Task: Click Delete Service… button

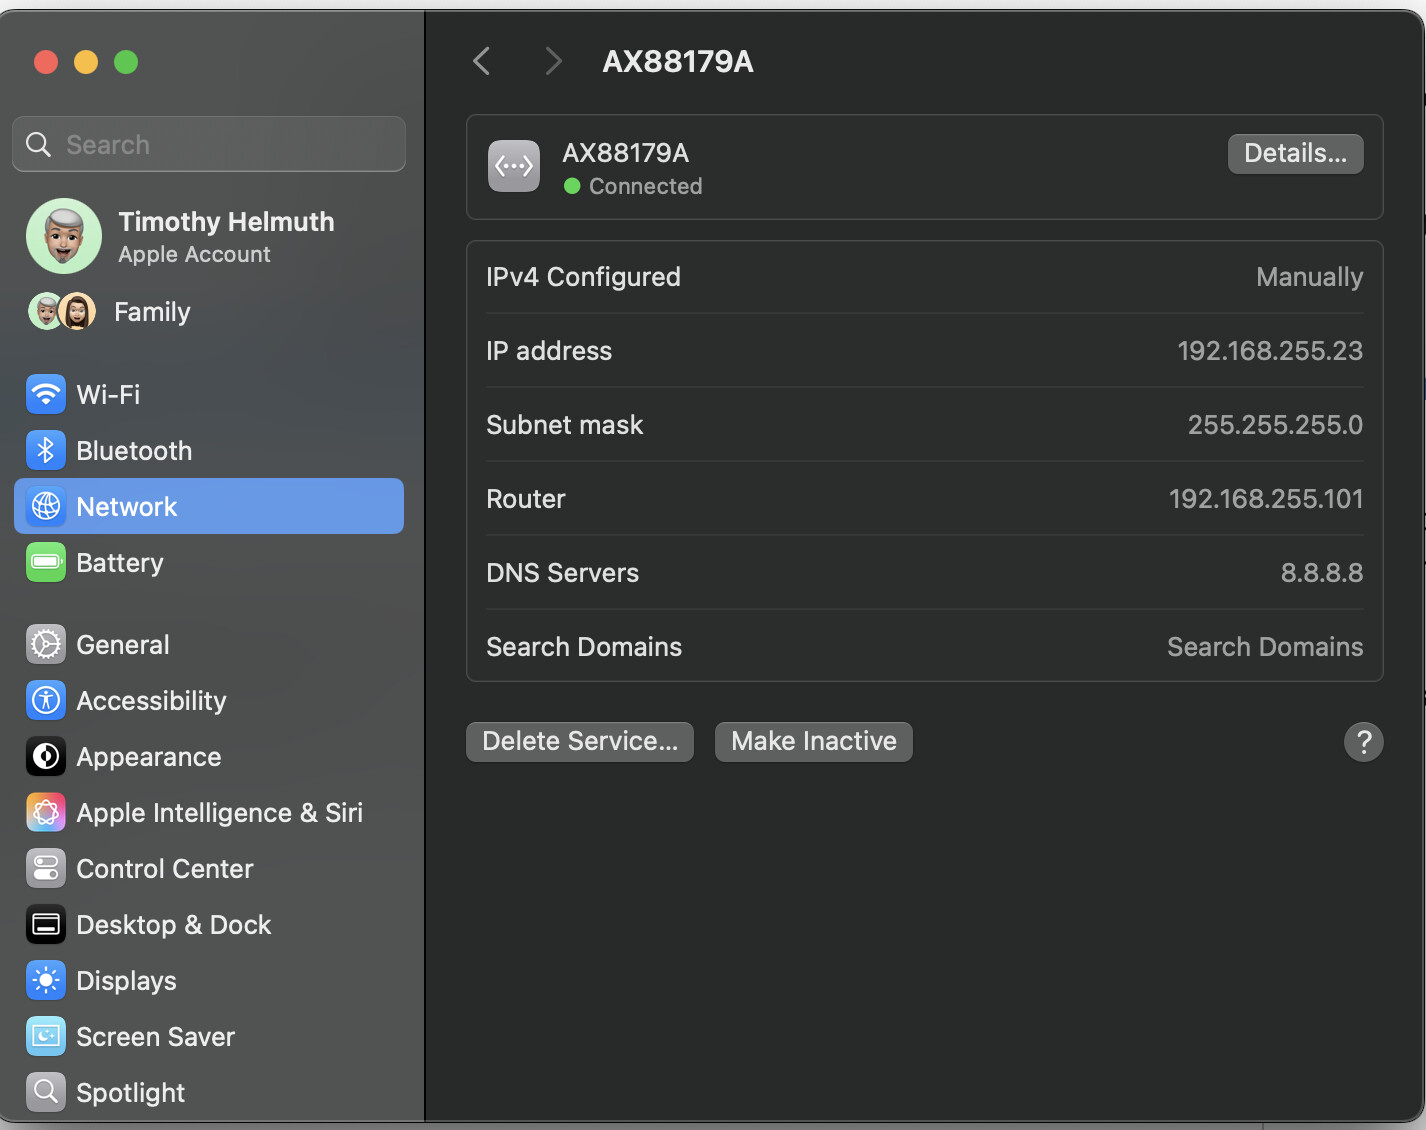Action: tap(580, 742)
